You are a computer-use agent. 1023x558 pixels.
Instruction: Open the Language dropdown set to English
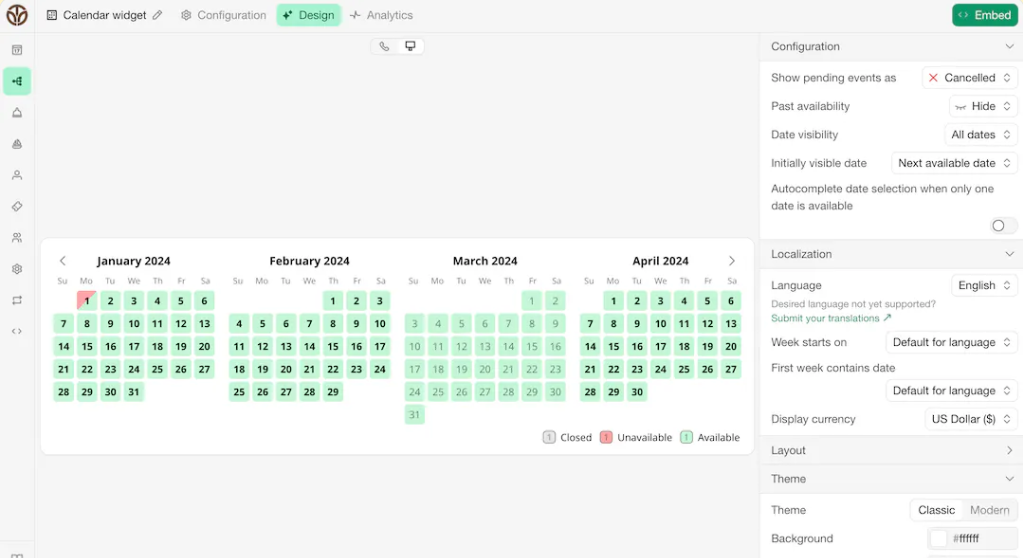(x=984, y=286)
